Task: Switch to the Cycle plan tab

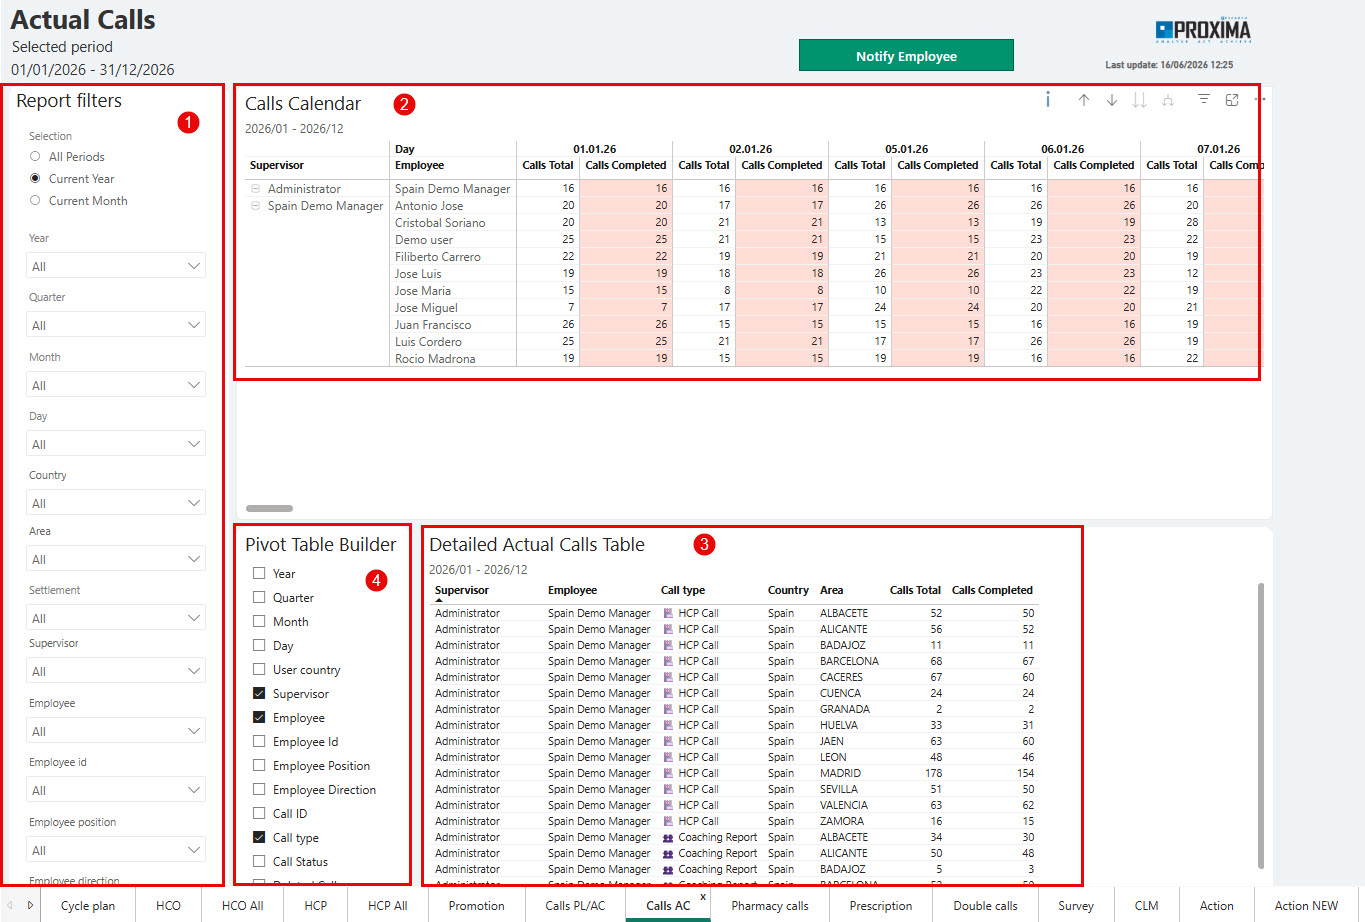Action: click(88, 906)
